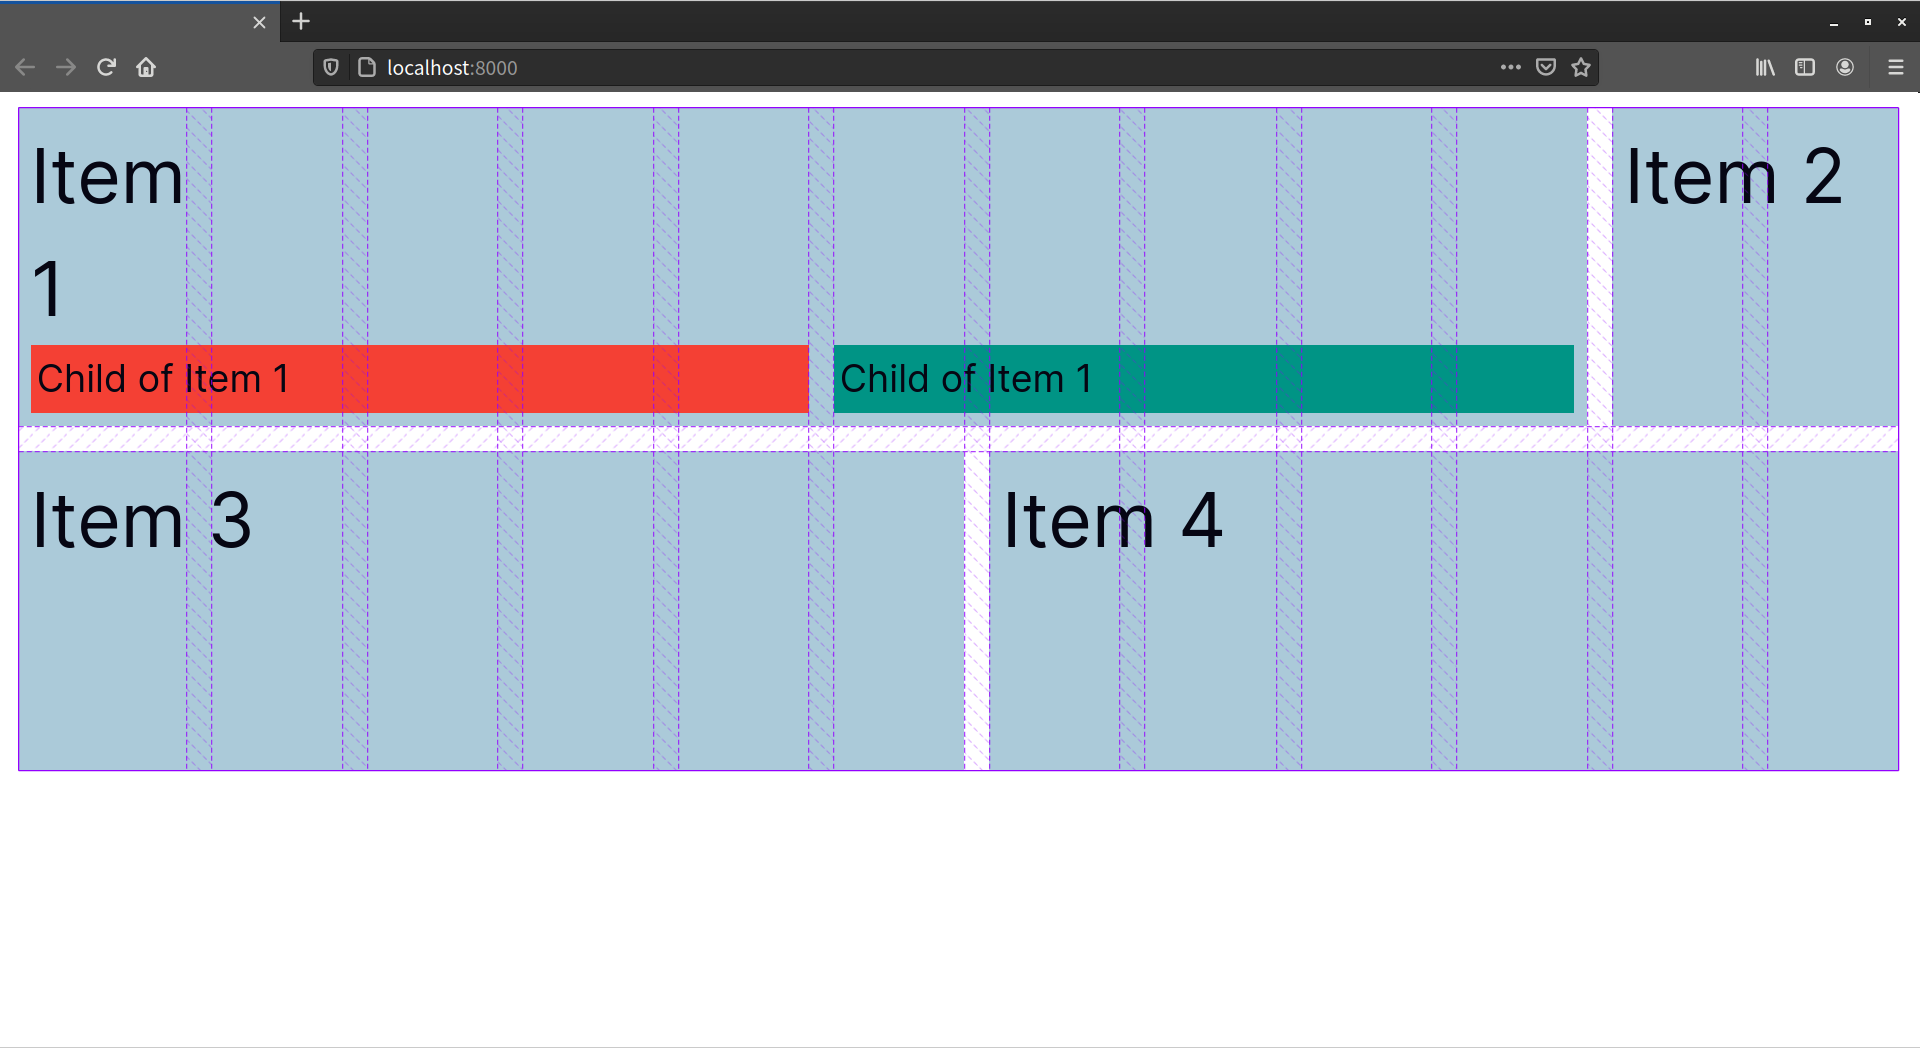This screenshot has width=1920, height=1048.
Task: Click the red Child of Item 1 block
Action: point(420,378)
